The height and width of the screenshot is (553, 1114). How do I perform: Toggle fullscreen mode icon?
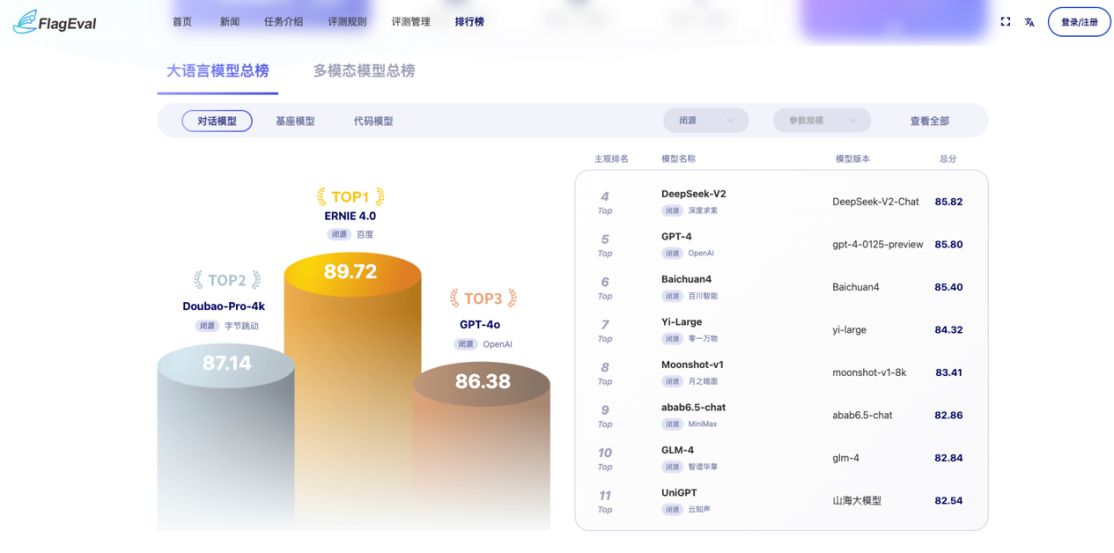click(1005, 22)
